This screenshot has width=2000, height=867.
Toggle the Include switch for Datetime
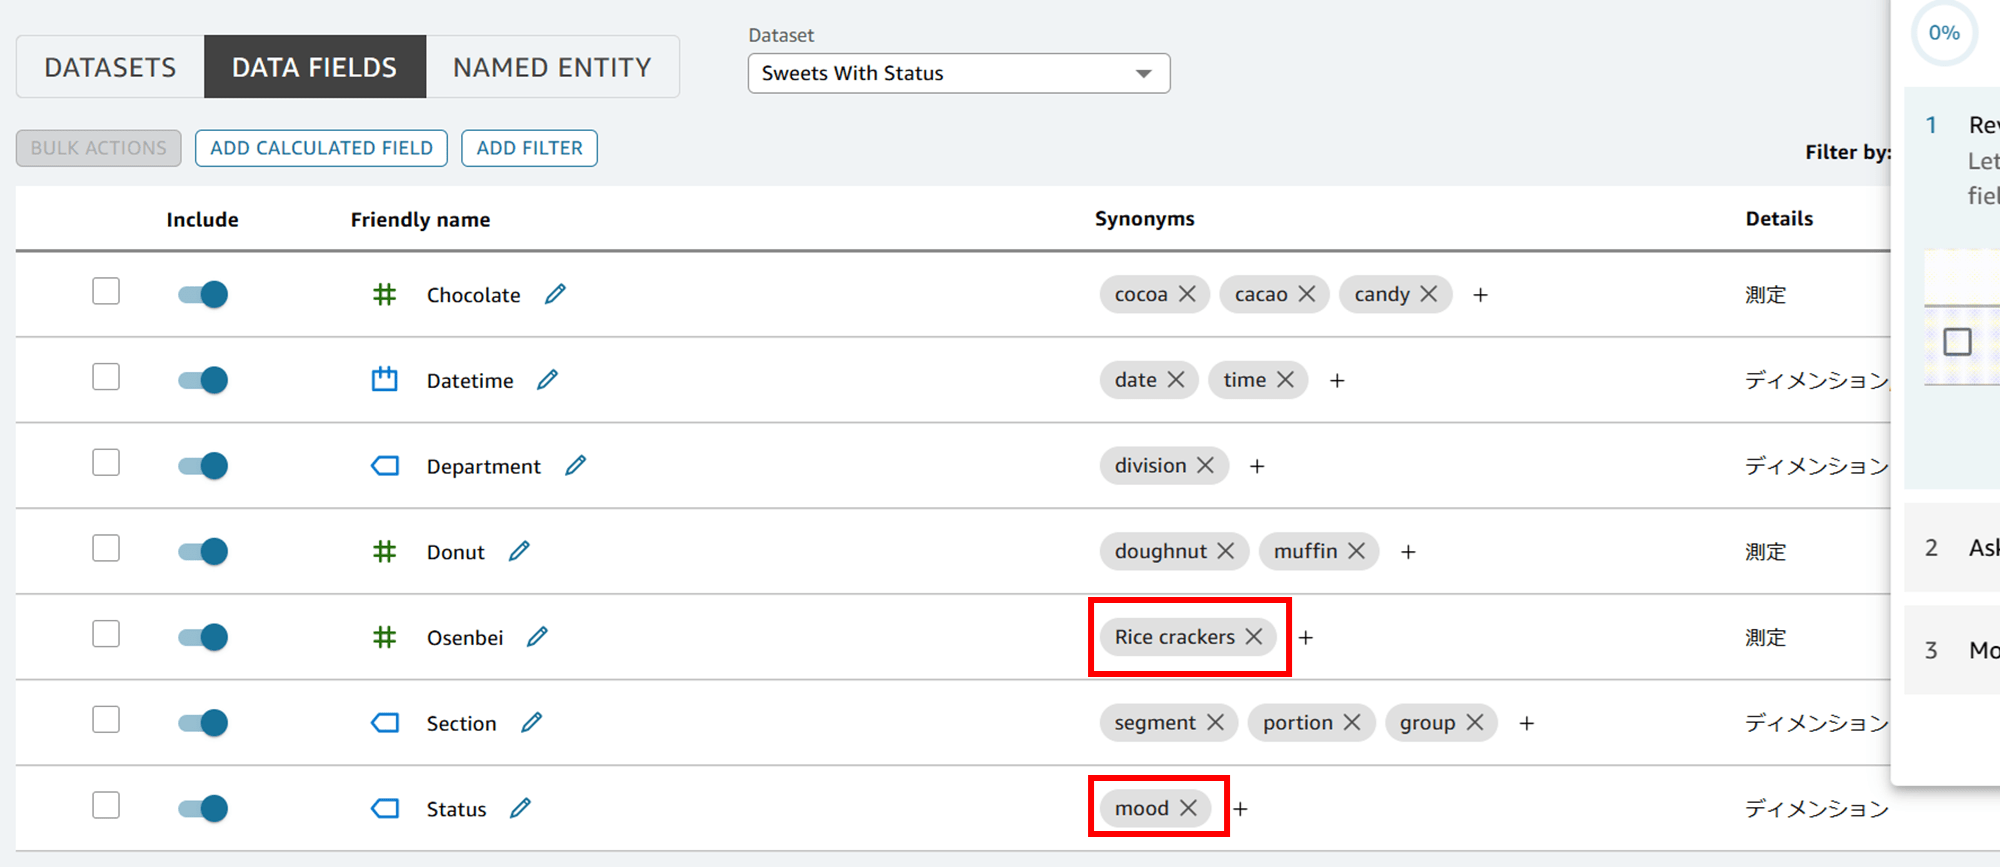(x=203, y=380)
